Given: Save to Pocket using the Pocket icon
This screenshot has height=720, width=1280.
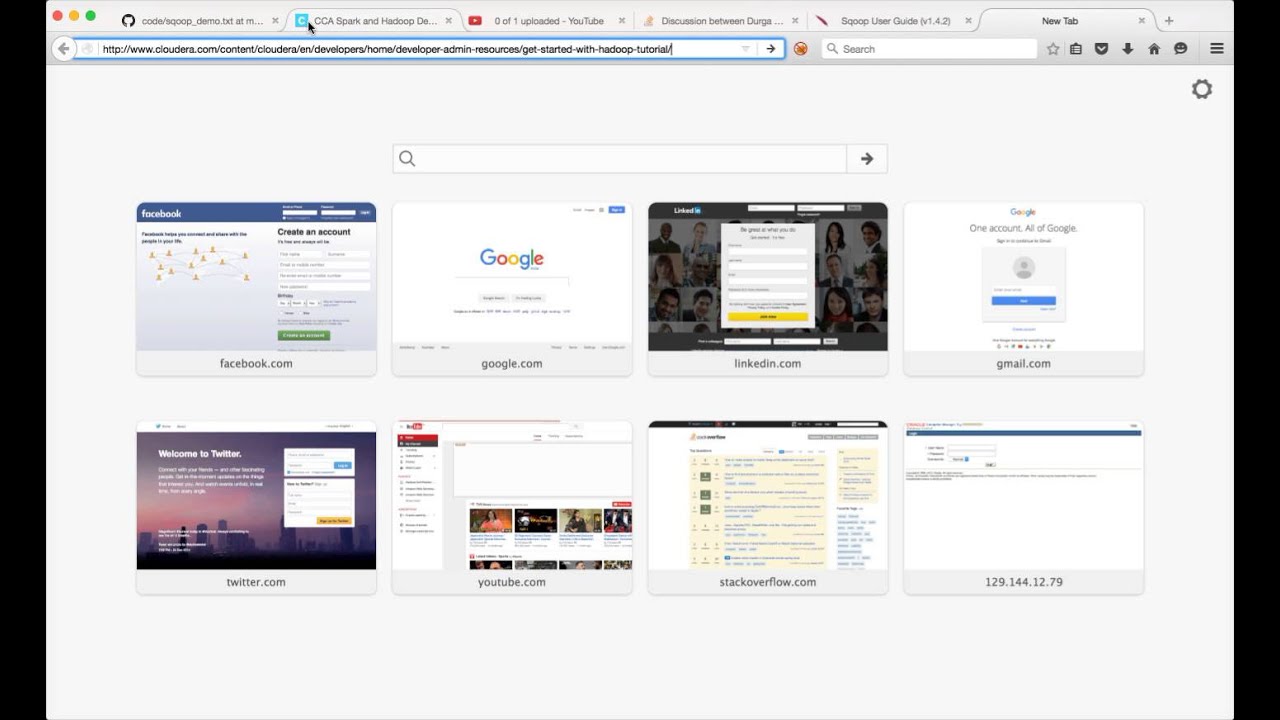Looking at the screenshot, I should pos(1101,48).
